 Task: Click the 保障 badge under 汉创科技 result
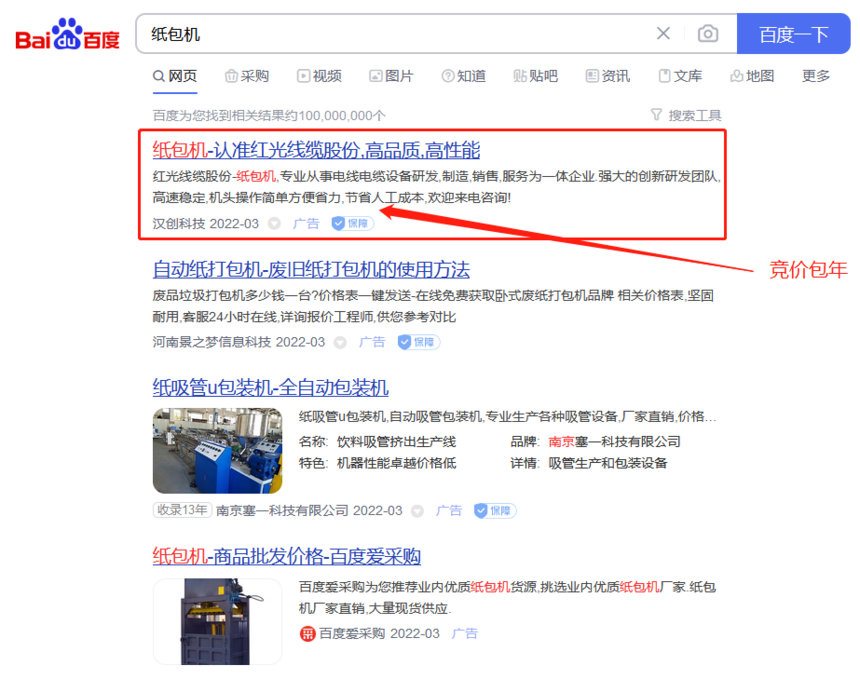point(352,224)
